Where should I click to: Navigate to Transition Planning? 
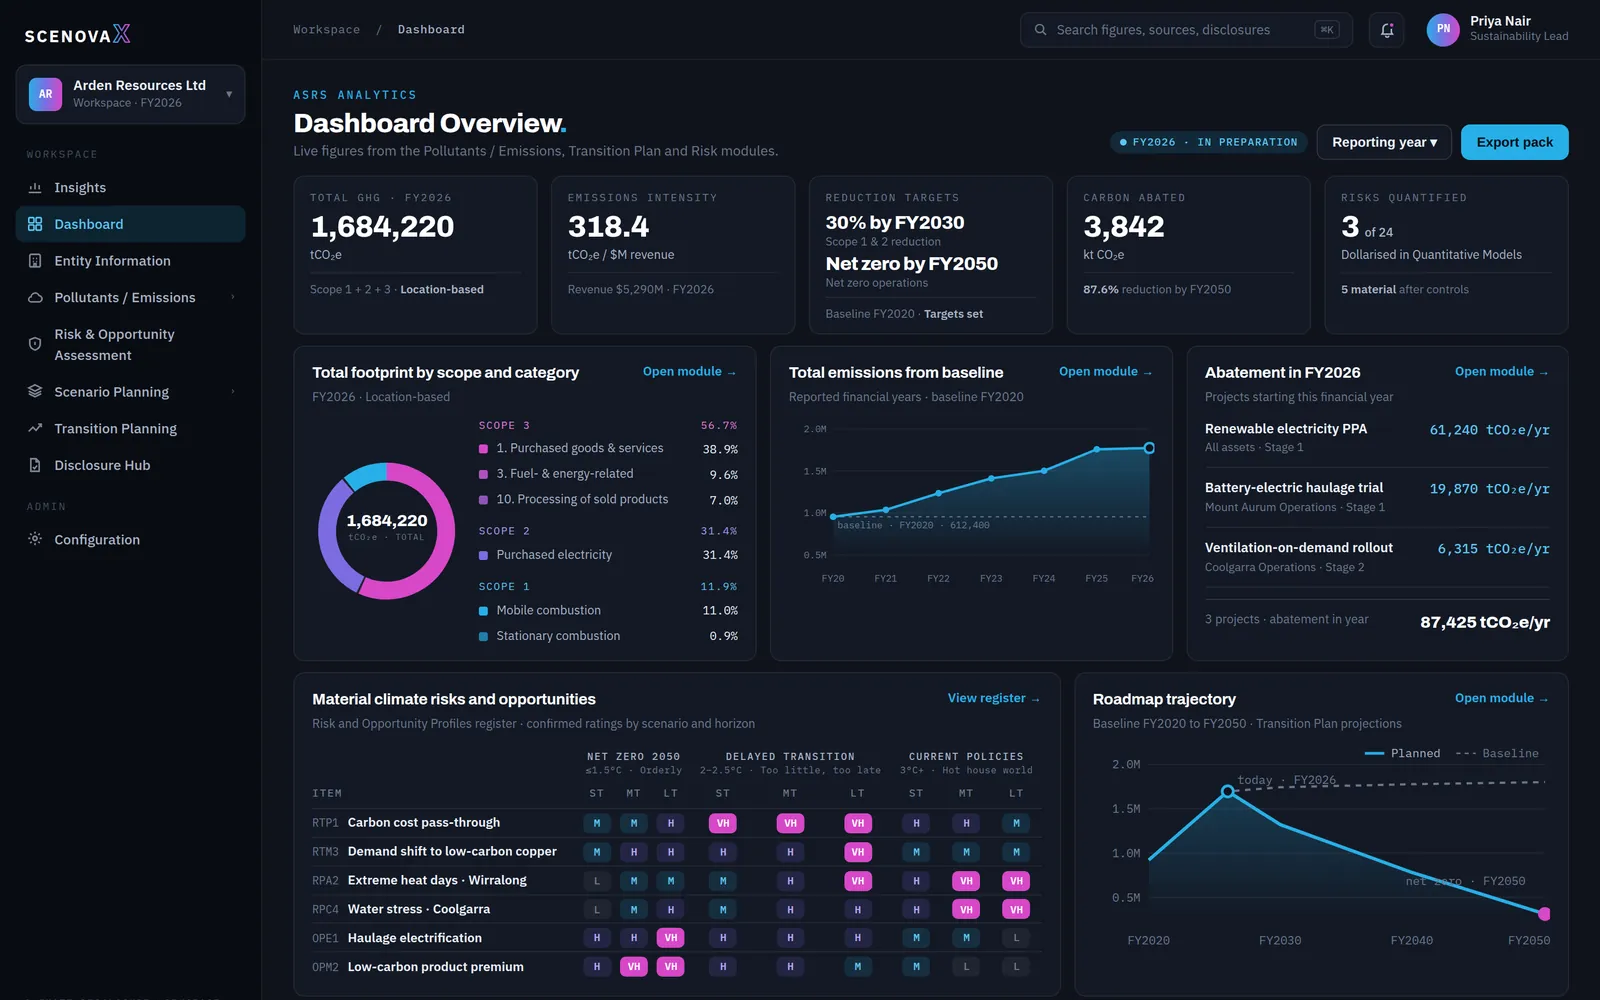pos(130,428)
